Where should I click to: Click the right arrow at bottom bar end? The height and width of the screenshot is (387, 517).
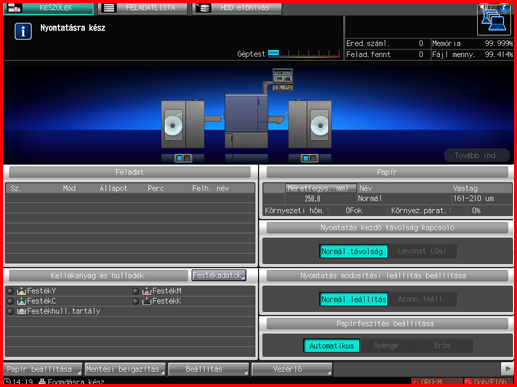pyautogui.click(x=508, y=369)
